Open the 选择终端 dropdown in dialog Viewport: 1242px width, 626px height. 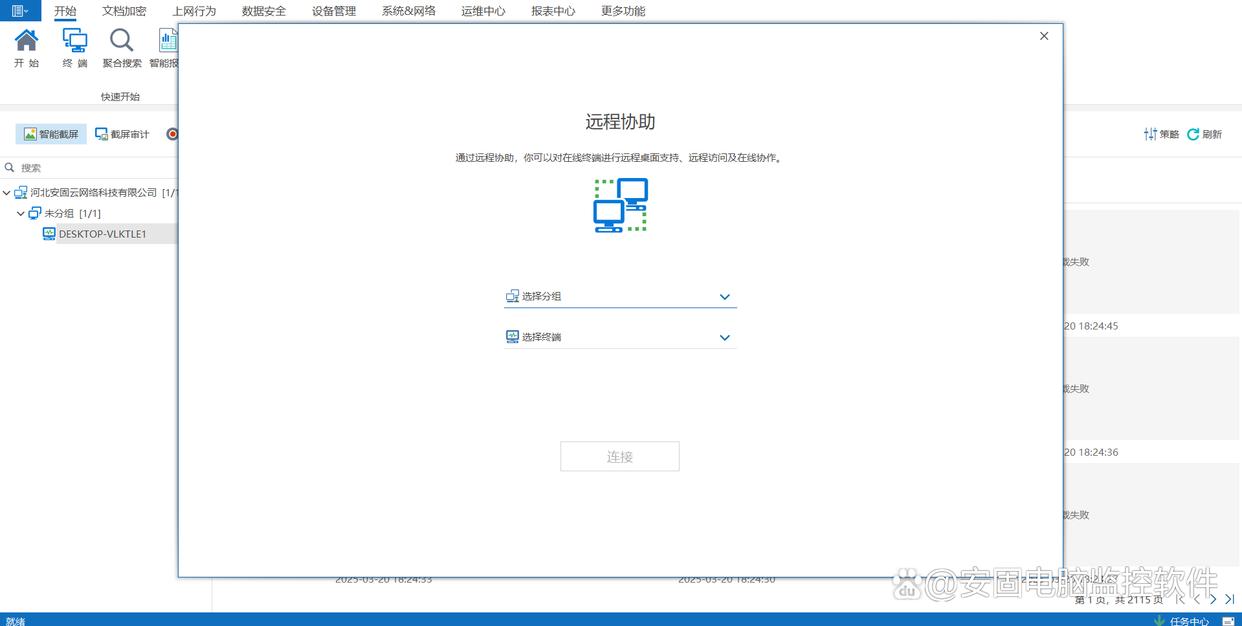620,337
